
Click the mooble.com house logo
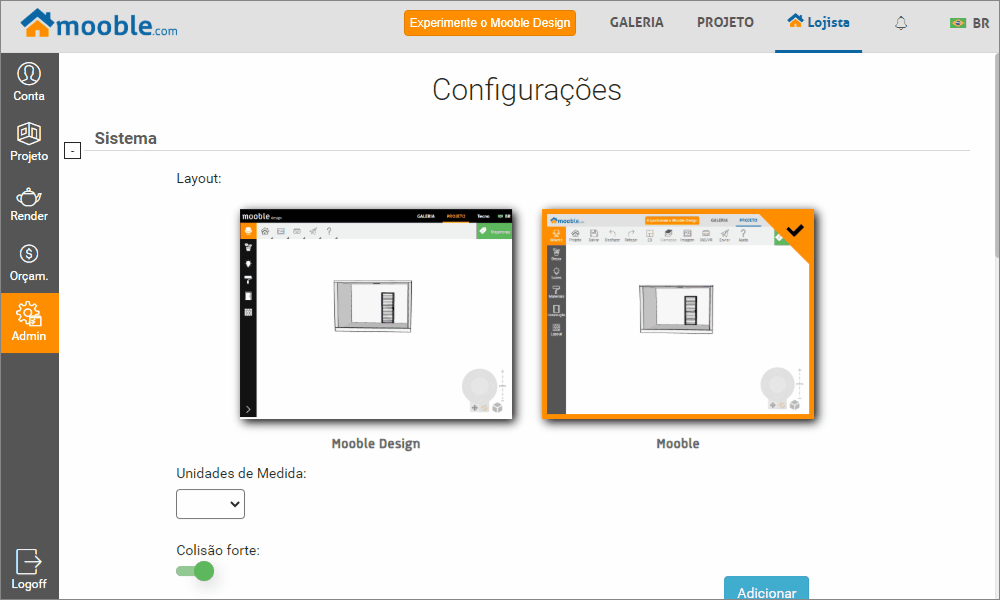click(99, 23)
